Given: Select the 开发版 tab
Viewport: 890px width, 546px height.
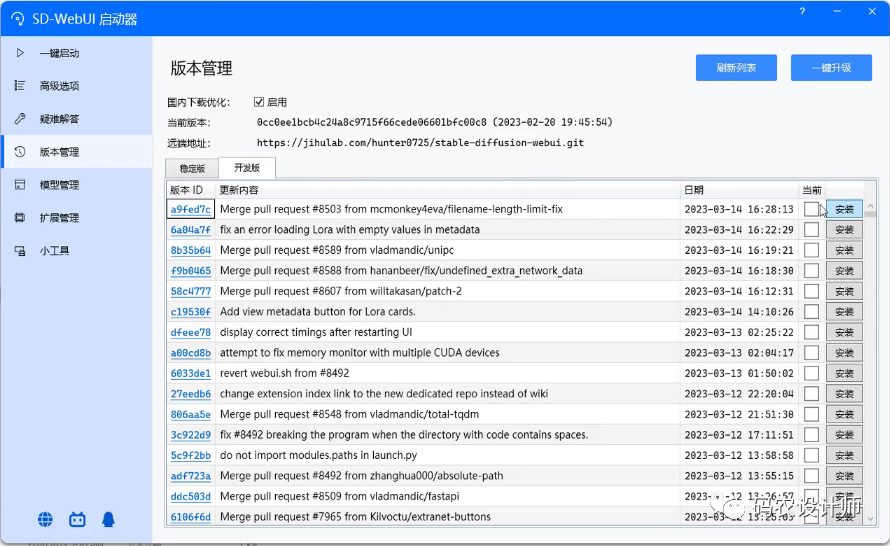Looking at the screenshot, I should (x=246, y=169).
